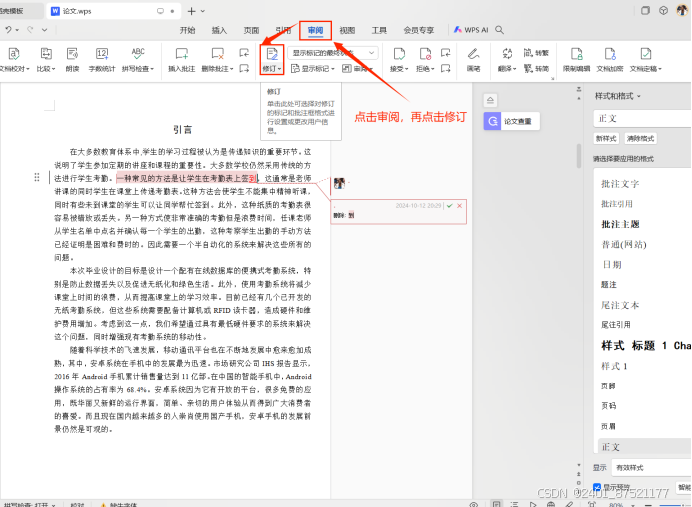The height and width of the screenshot is (507, 692).
Task: Click the collapse arrow button above 论文查重
Action: [x=490, y=101]
